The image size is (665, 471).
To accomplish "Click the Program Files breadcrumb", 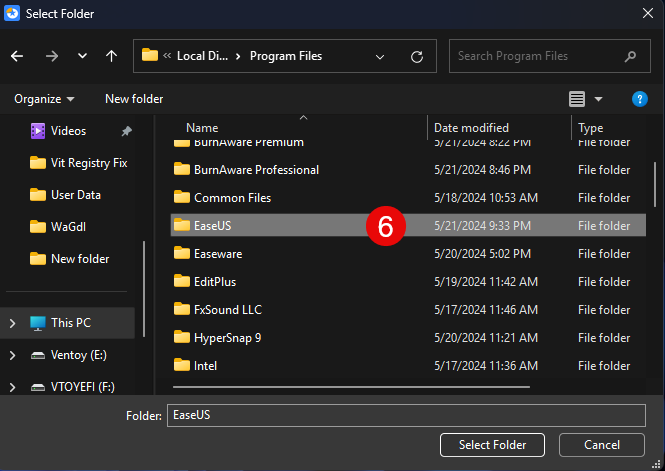I will (x=286, y=56).
